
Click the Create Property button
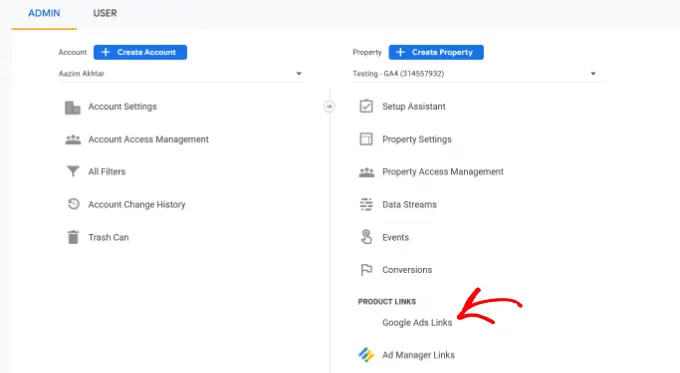436,52
